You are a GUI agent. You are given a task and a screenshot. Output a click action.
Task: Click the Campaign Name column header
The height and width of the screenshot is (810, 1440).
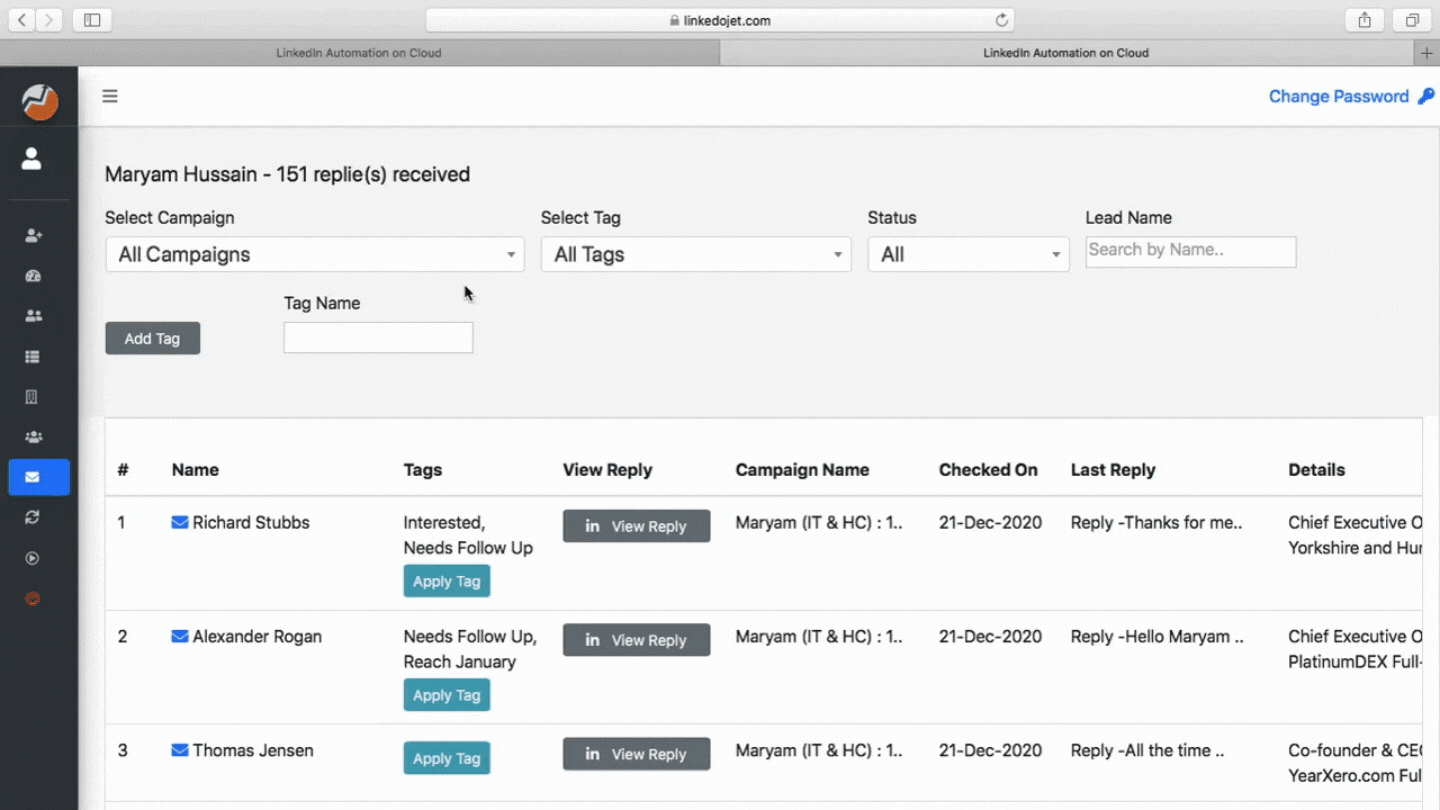802,470
